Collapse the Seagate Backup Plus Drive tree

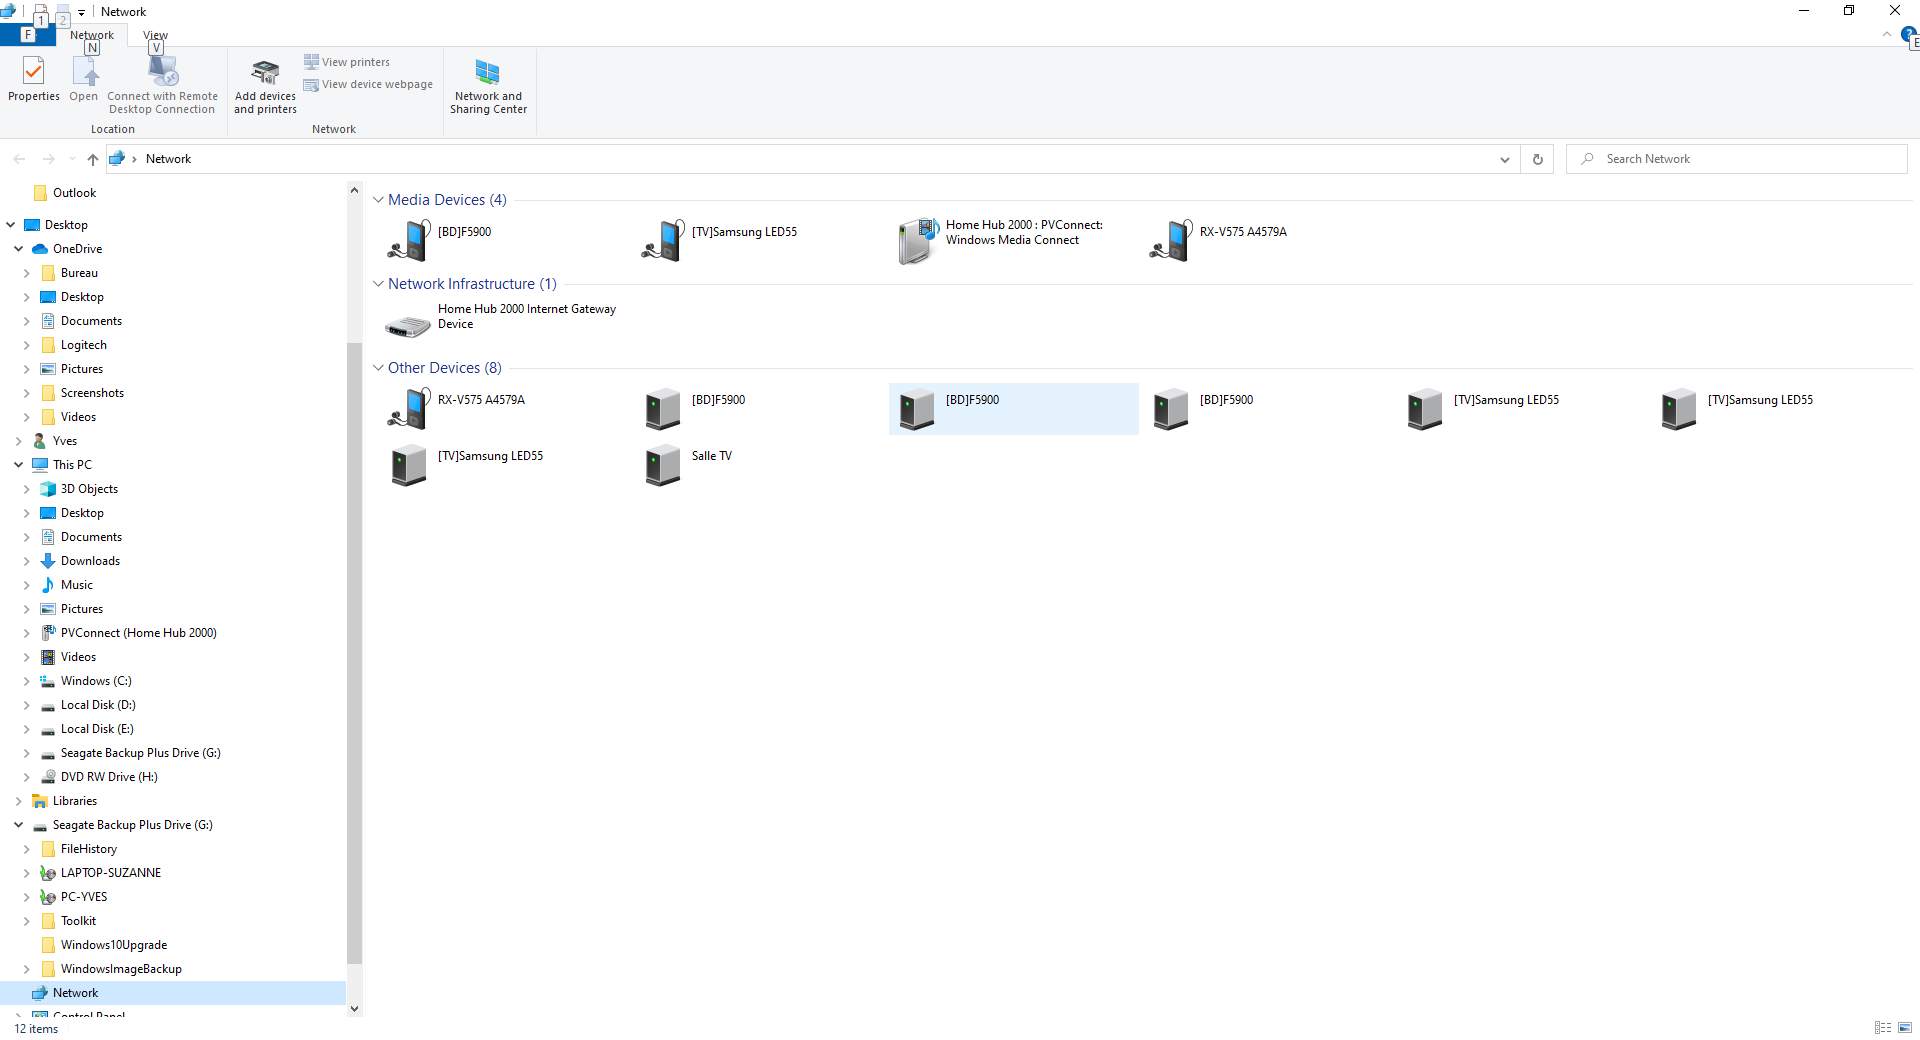(17, 825)
